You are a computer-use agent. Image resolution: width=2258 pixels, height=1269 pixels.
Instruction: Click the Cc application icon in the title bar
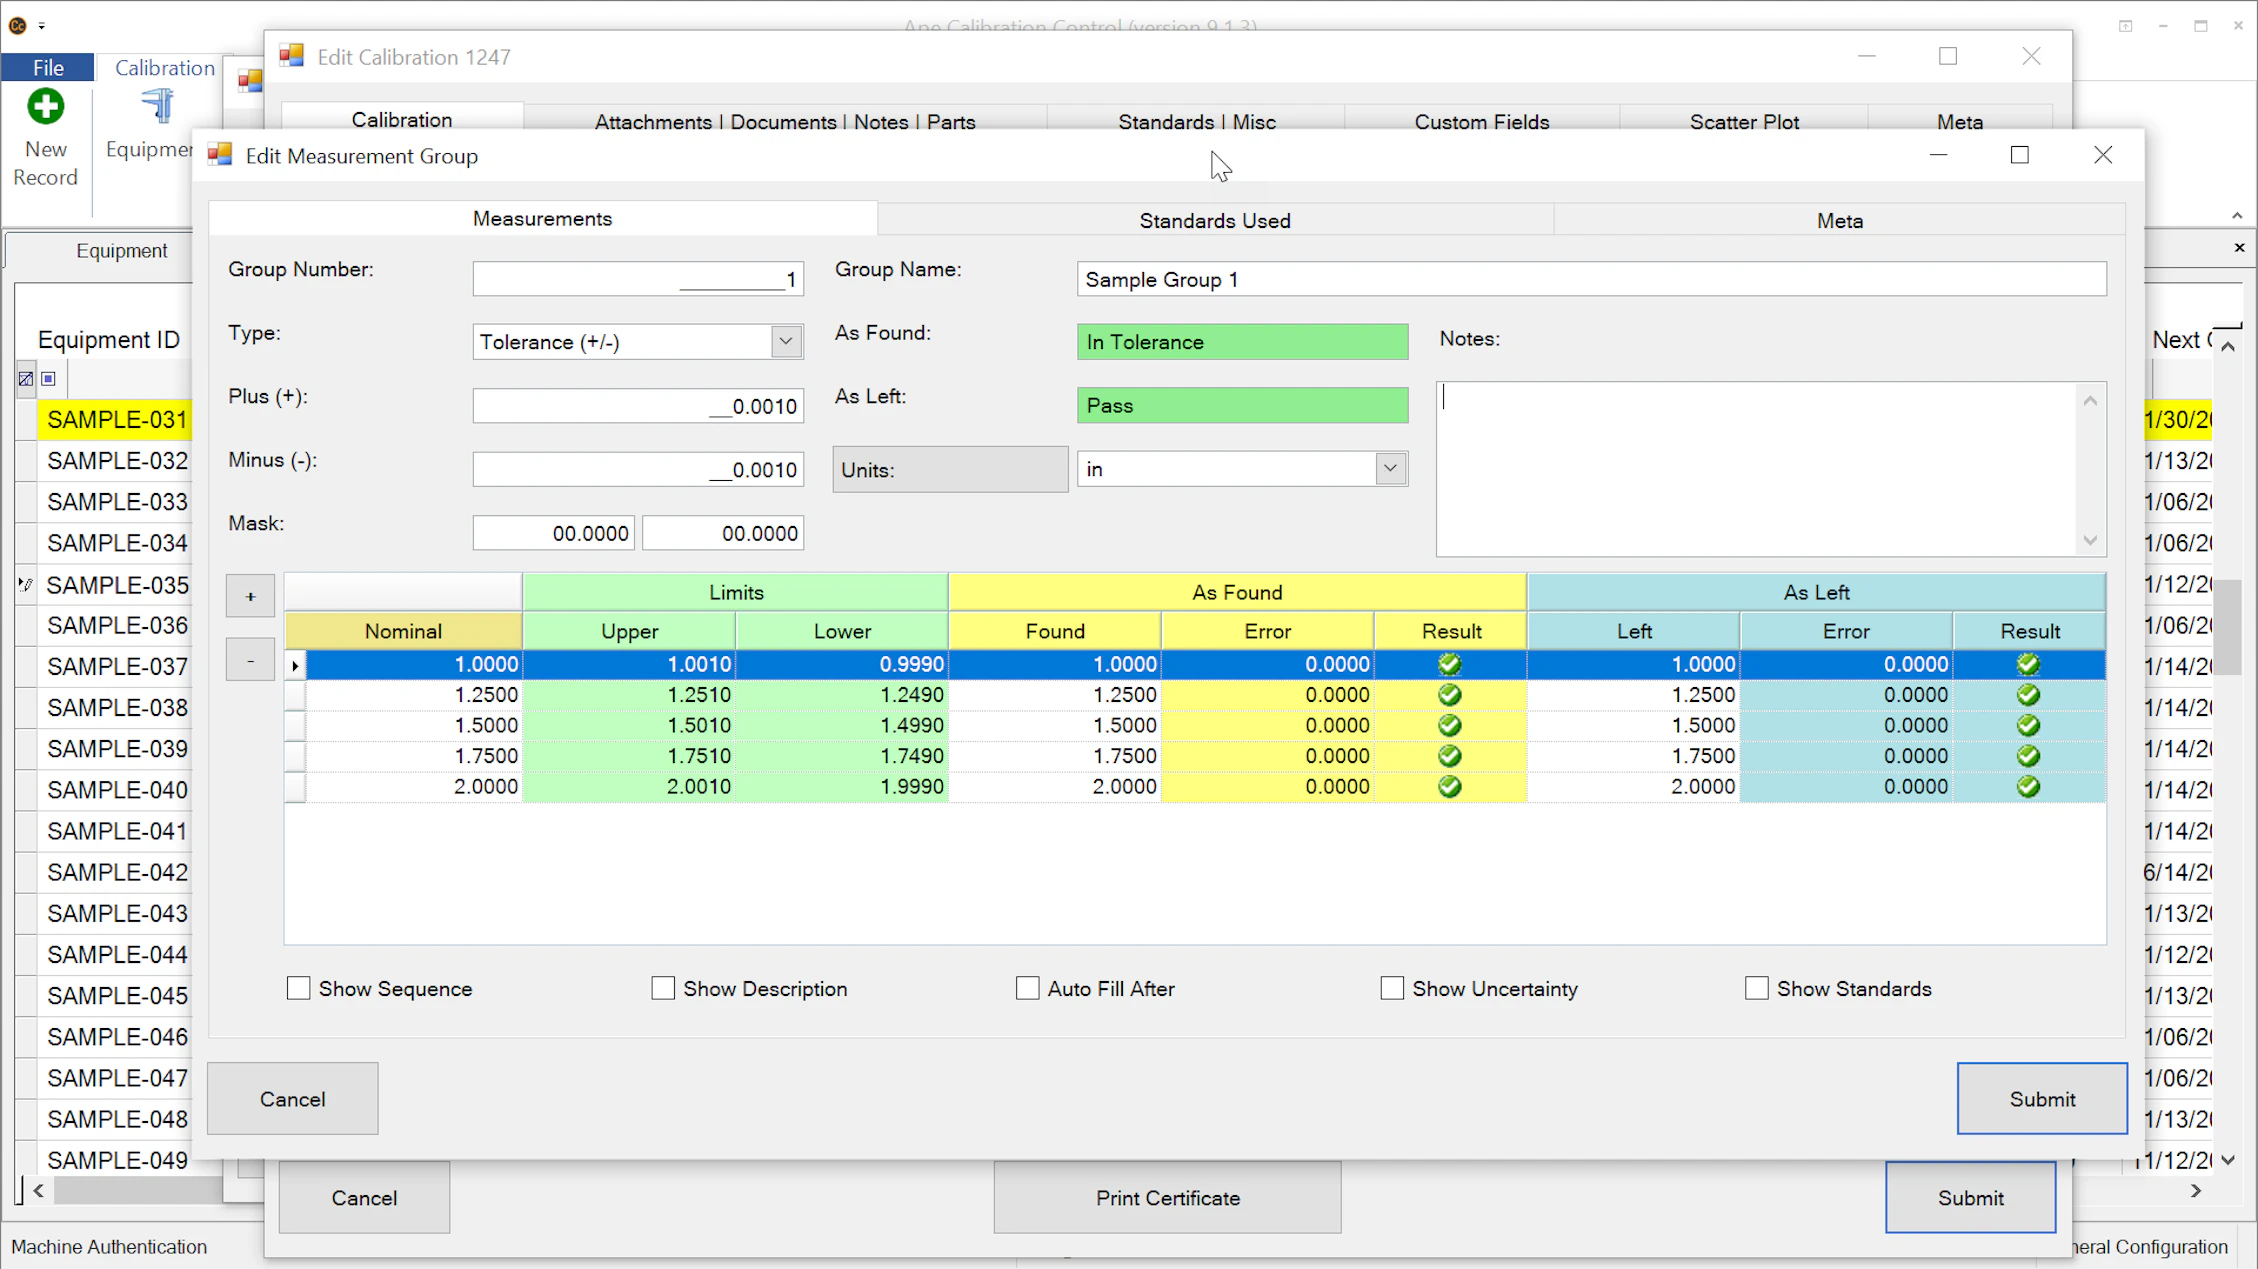(x=18, y=24)
